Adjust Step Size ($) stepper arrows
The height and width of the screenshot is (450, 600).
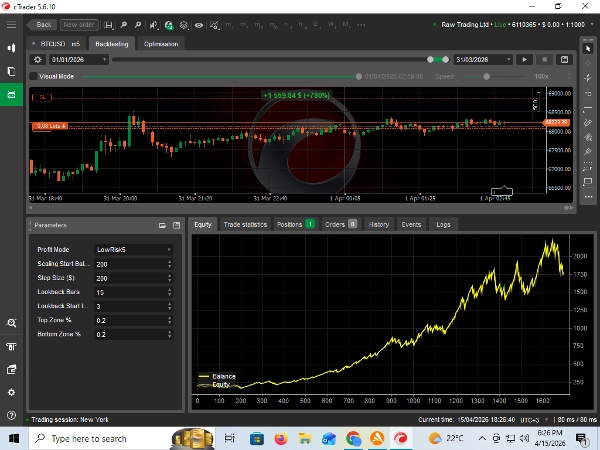170,278
